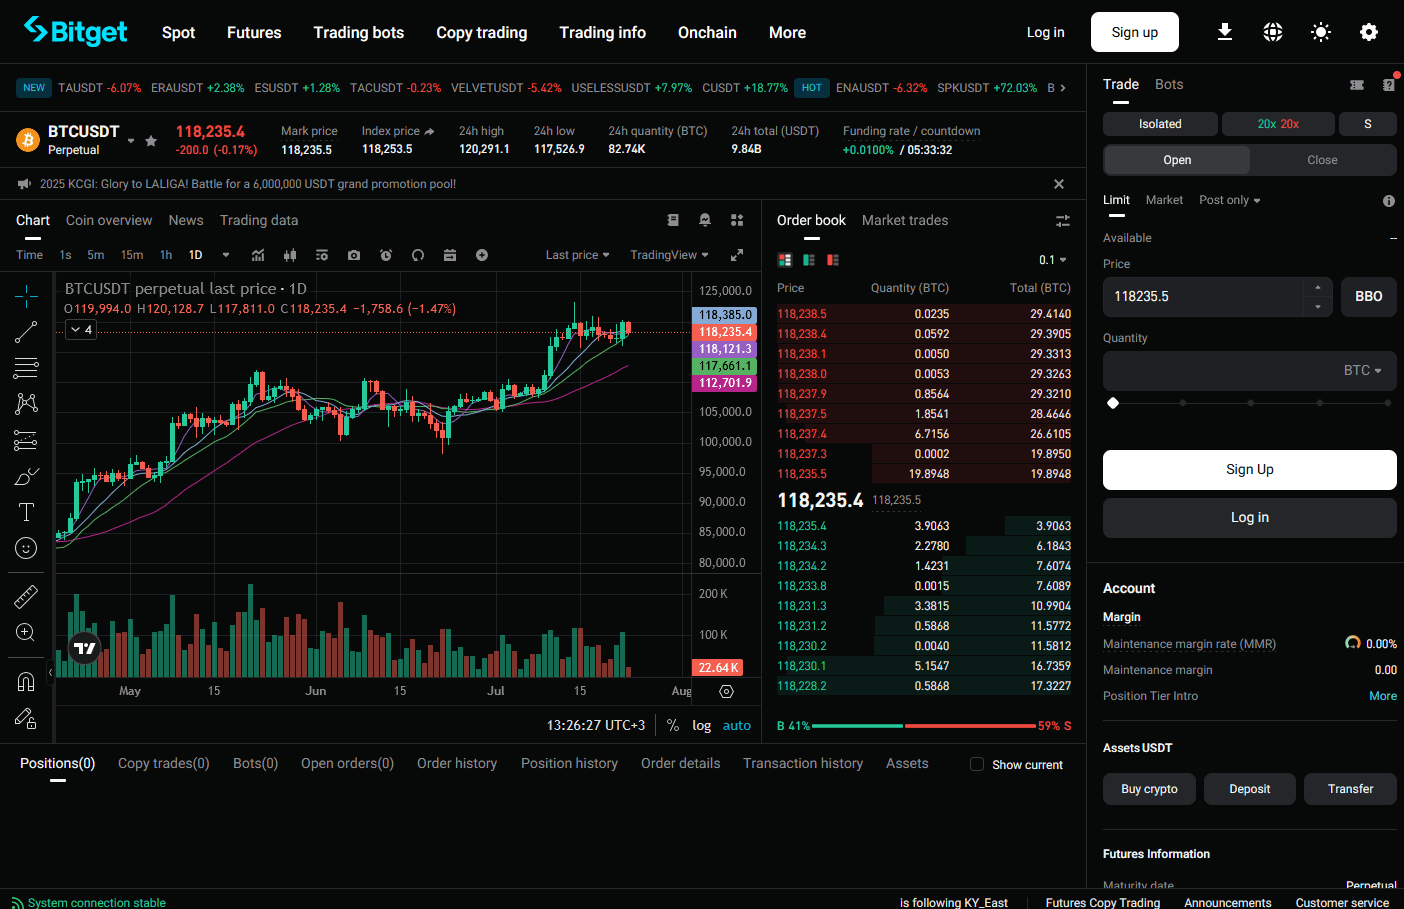Open chart time axis settings icon
This screenshot has height=909, width=1404.
coord(727,692)
